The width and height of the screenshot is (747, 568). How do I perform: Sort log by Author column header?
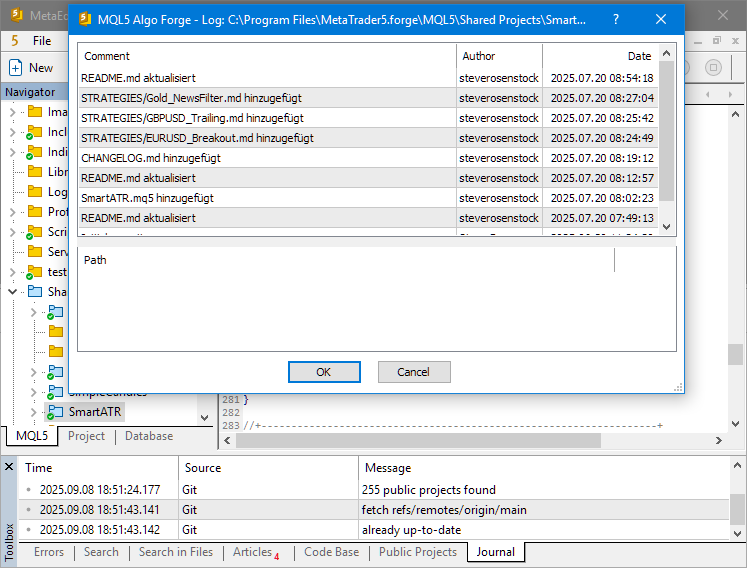point(499,56)
